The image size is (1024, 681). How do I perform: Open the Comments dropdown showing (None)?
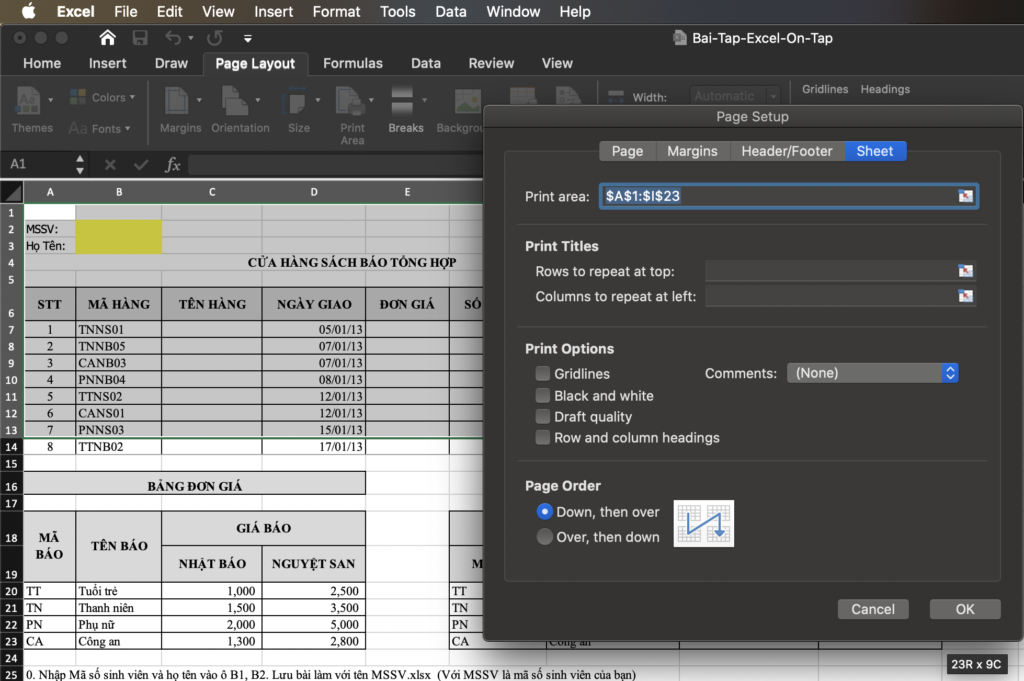click(872, 373)
